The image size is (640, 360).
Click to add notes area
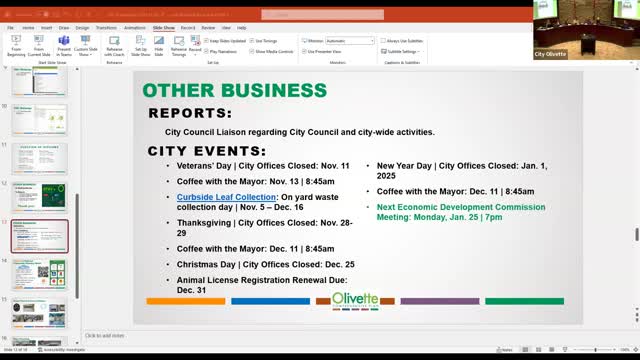(104, 336)
